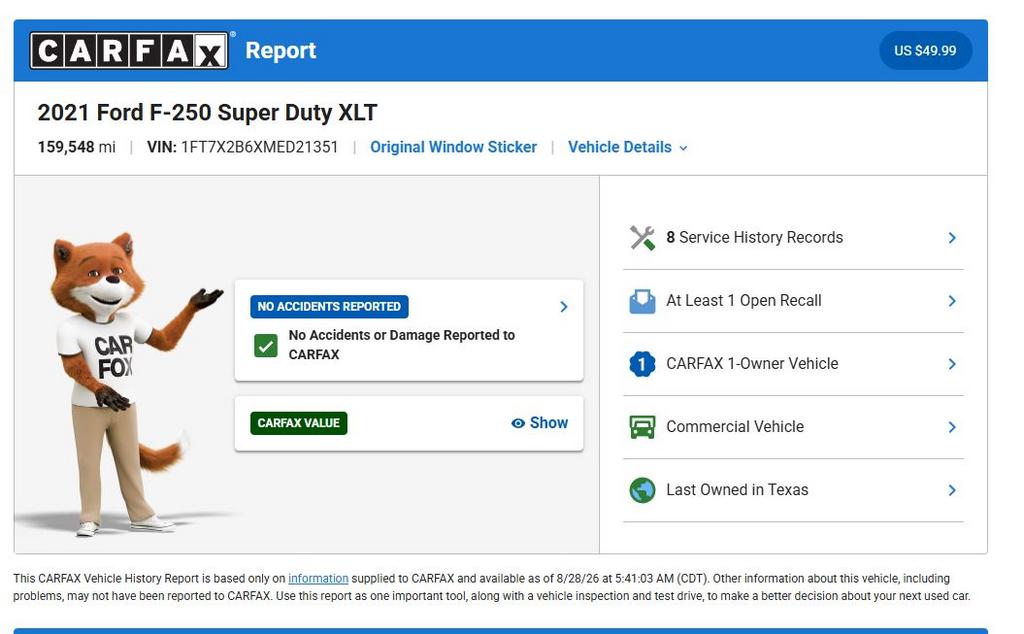The height and width of the screenshot is (634, 1024).
Task: Click the eye icon beside Show
Action: (518, 423)
